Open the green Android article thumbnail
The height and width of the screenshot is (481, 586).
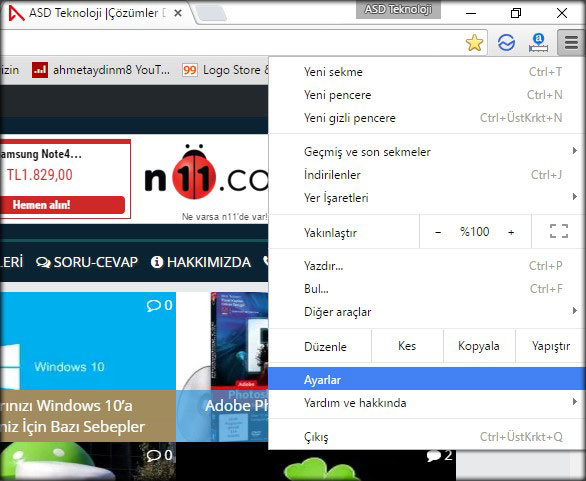[88, 461]
